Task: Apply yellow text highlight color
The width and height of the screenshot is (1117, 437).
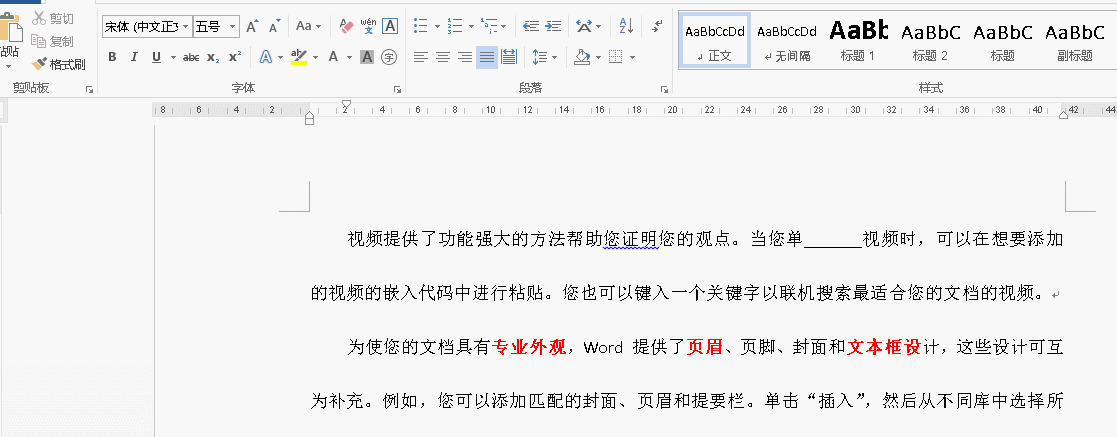Action: point(299,57)
